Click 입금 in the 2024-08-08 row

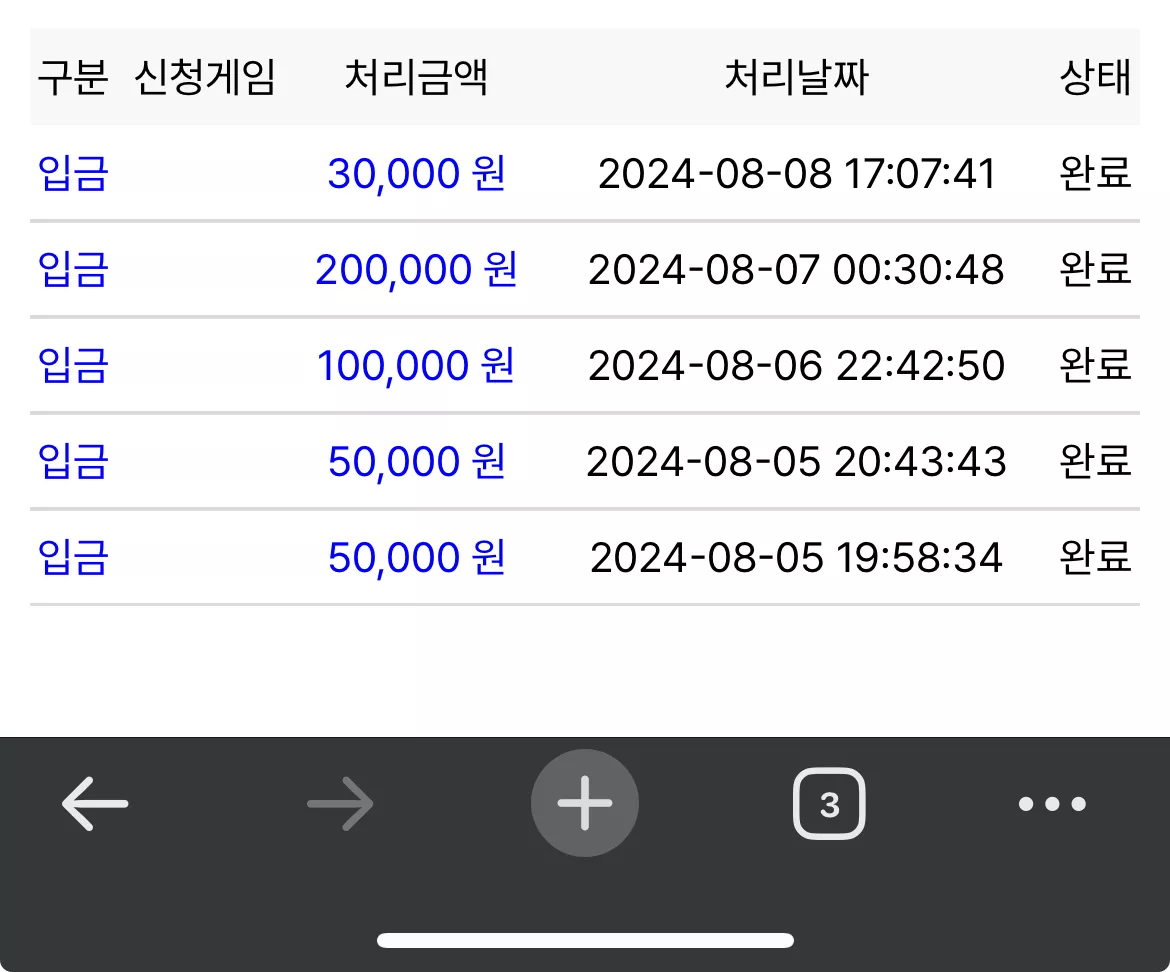point(73,174)
